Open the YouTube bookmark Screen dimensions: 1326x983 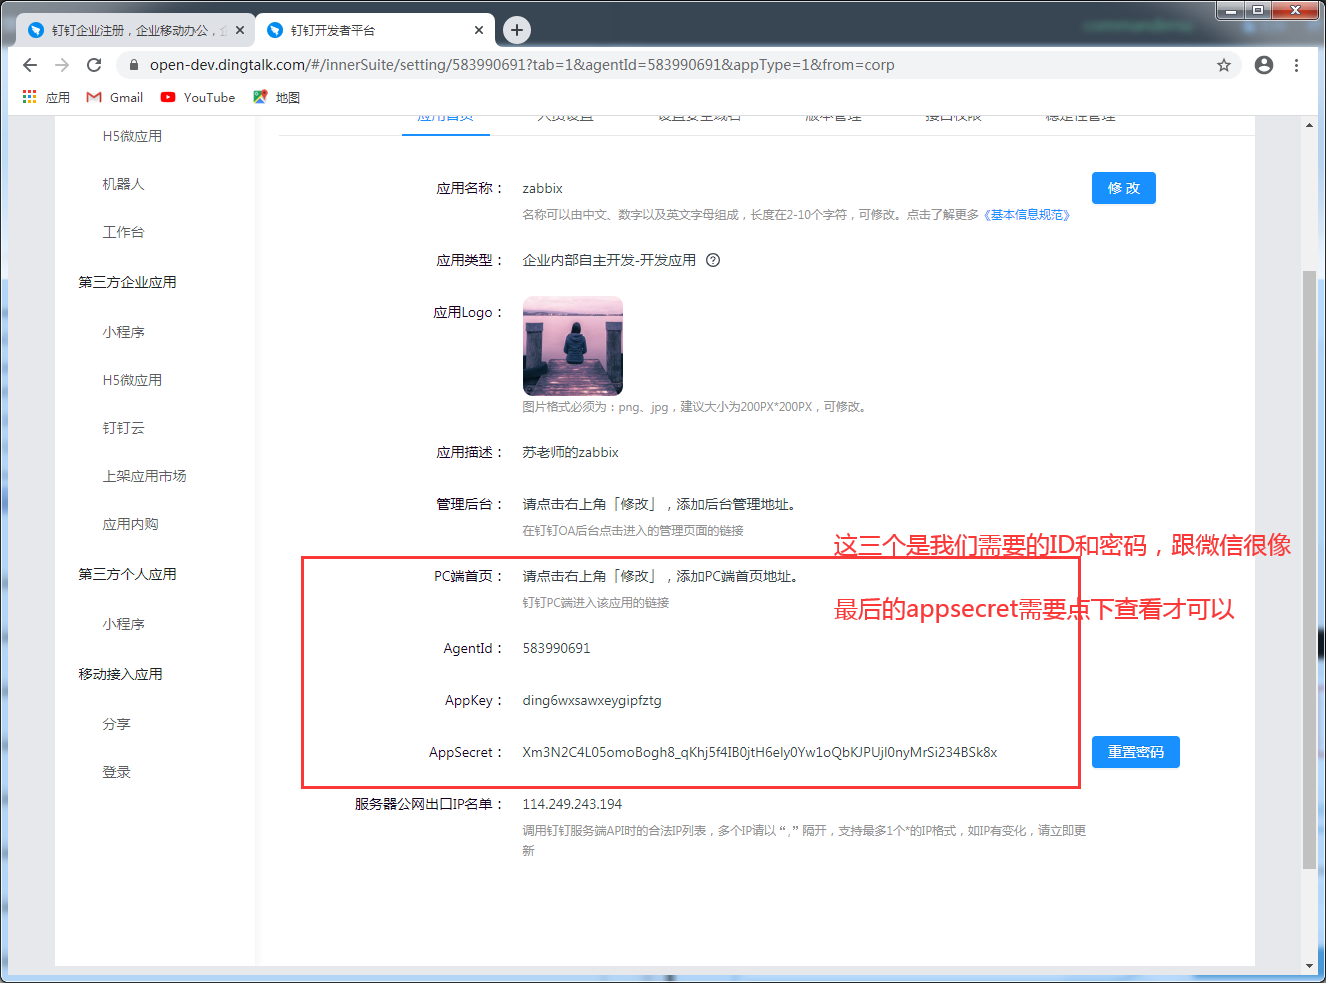(198, 97)
